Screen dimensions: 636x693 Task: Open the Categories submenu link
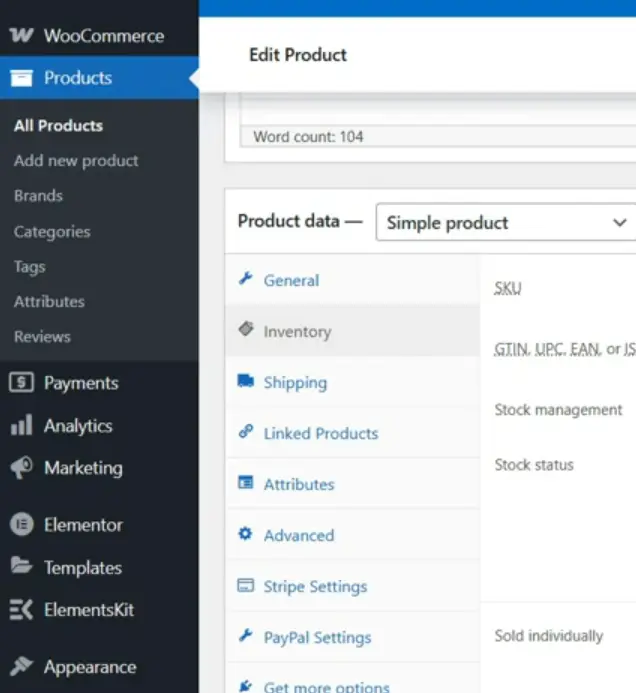pos(52,232)
